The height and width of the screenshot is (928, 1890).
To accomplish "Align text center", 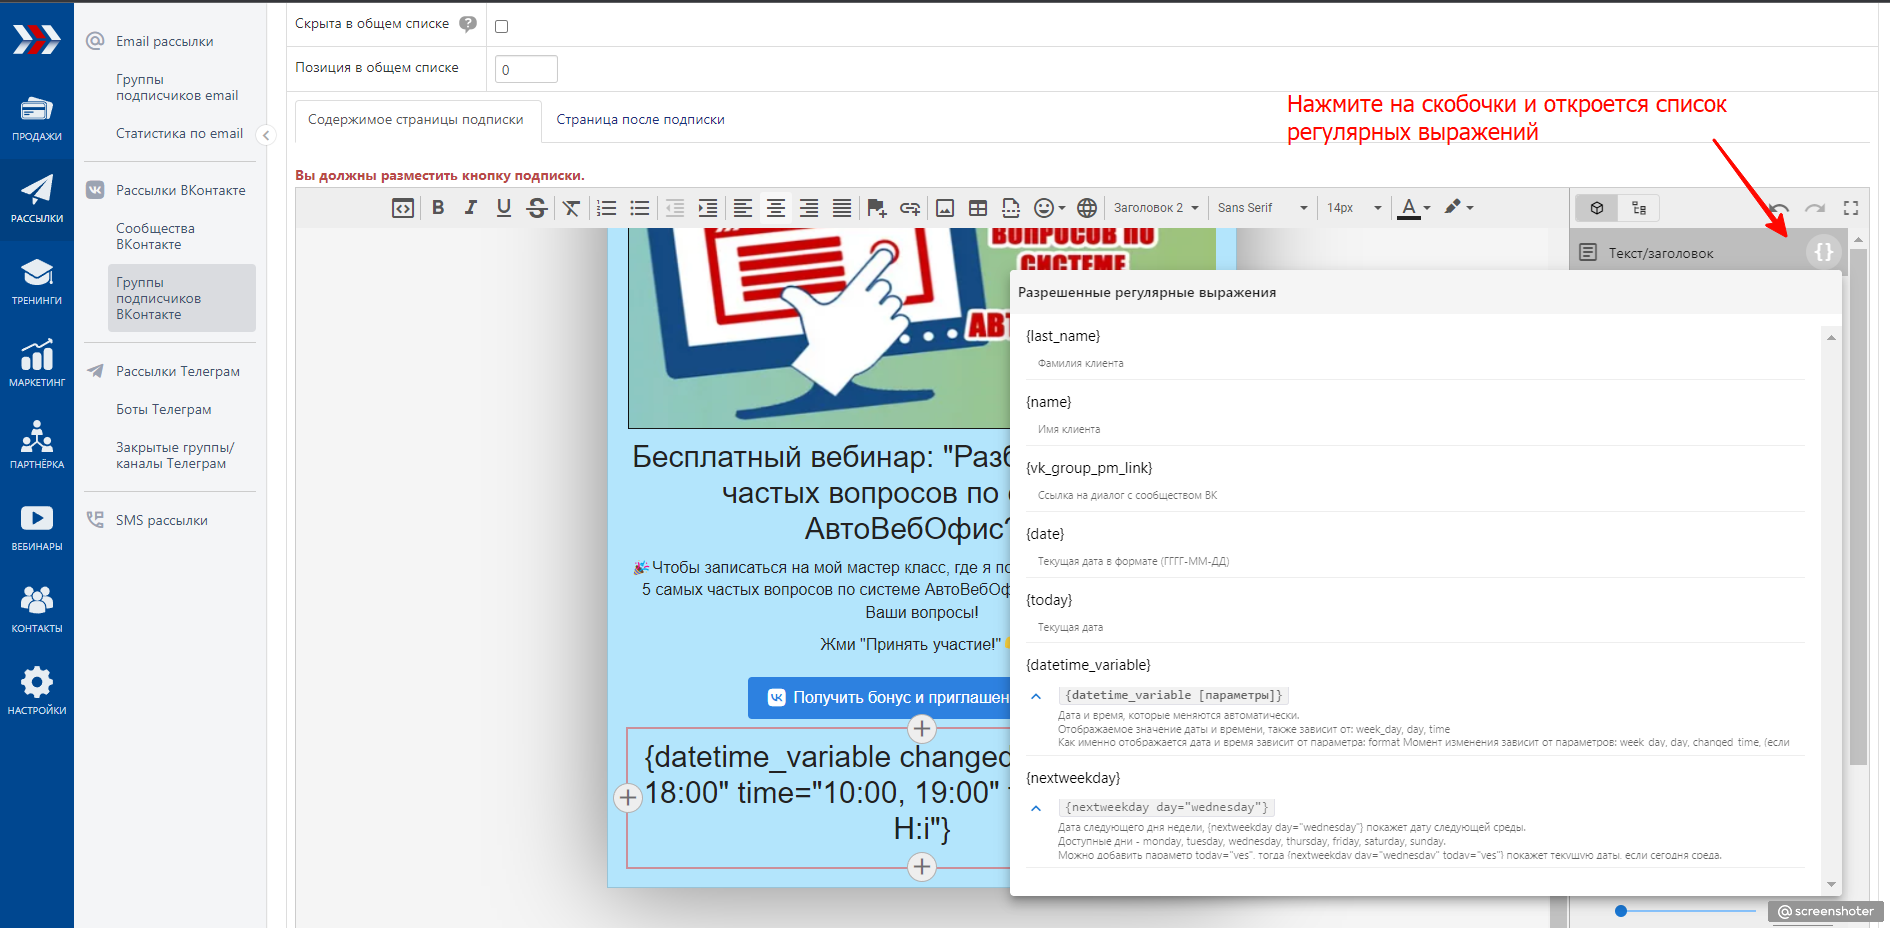I will pos(776,208).
